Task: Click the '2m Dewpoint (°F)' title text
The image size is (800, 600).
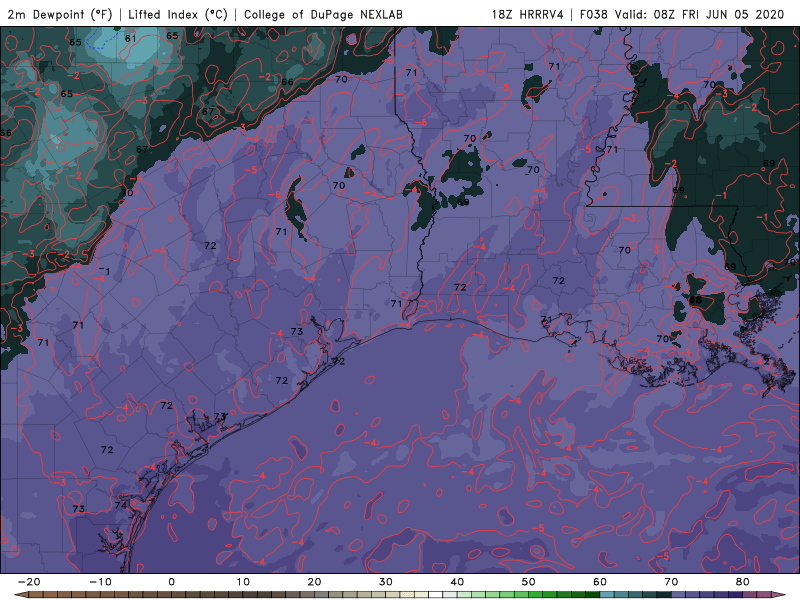Action: point(60,14)
